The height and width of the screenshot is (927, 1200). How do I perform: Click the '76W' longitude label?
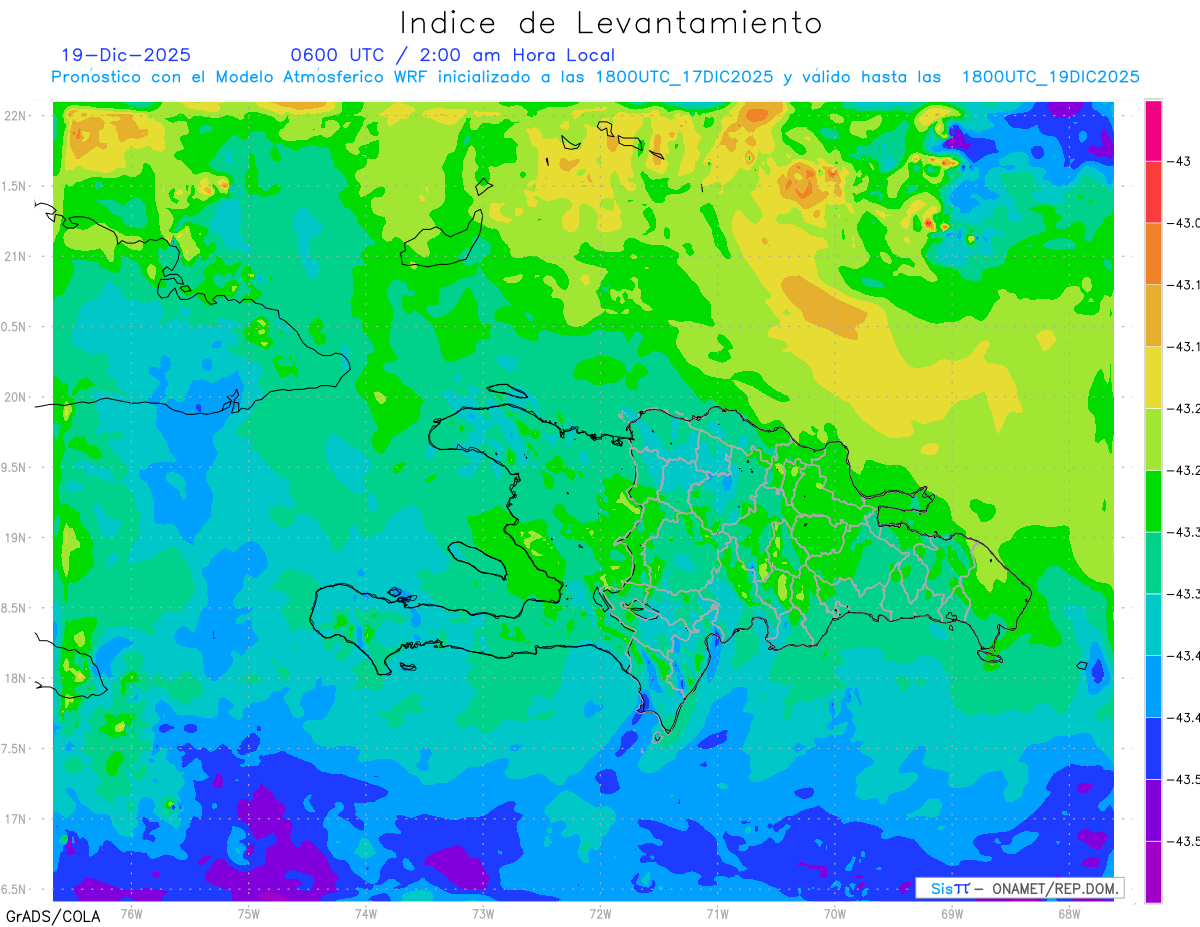pos(131,913)
